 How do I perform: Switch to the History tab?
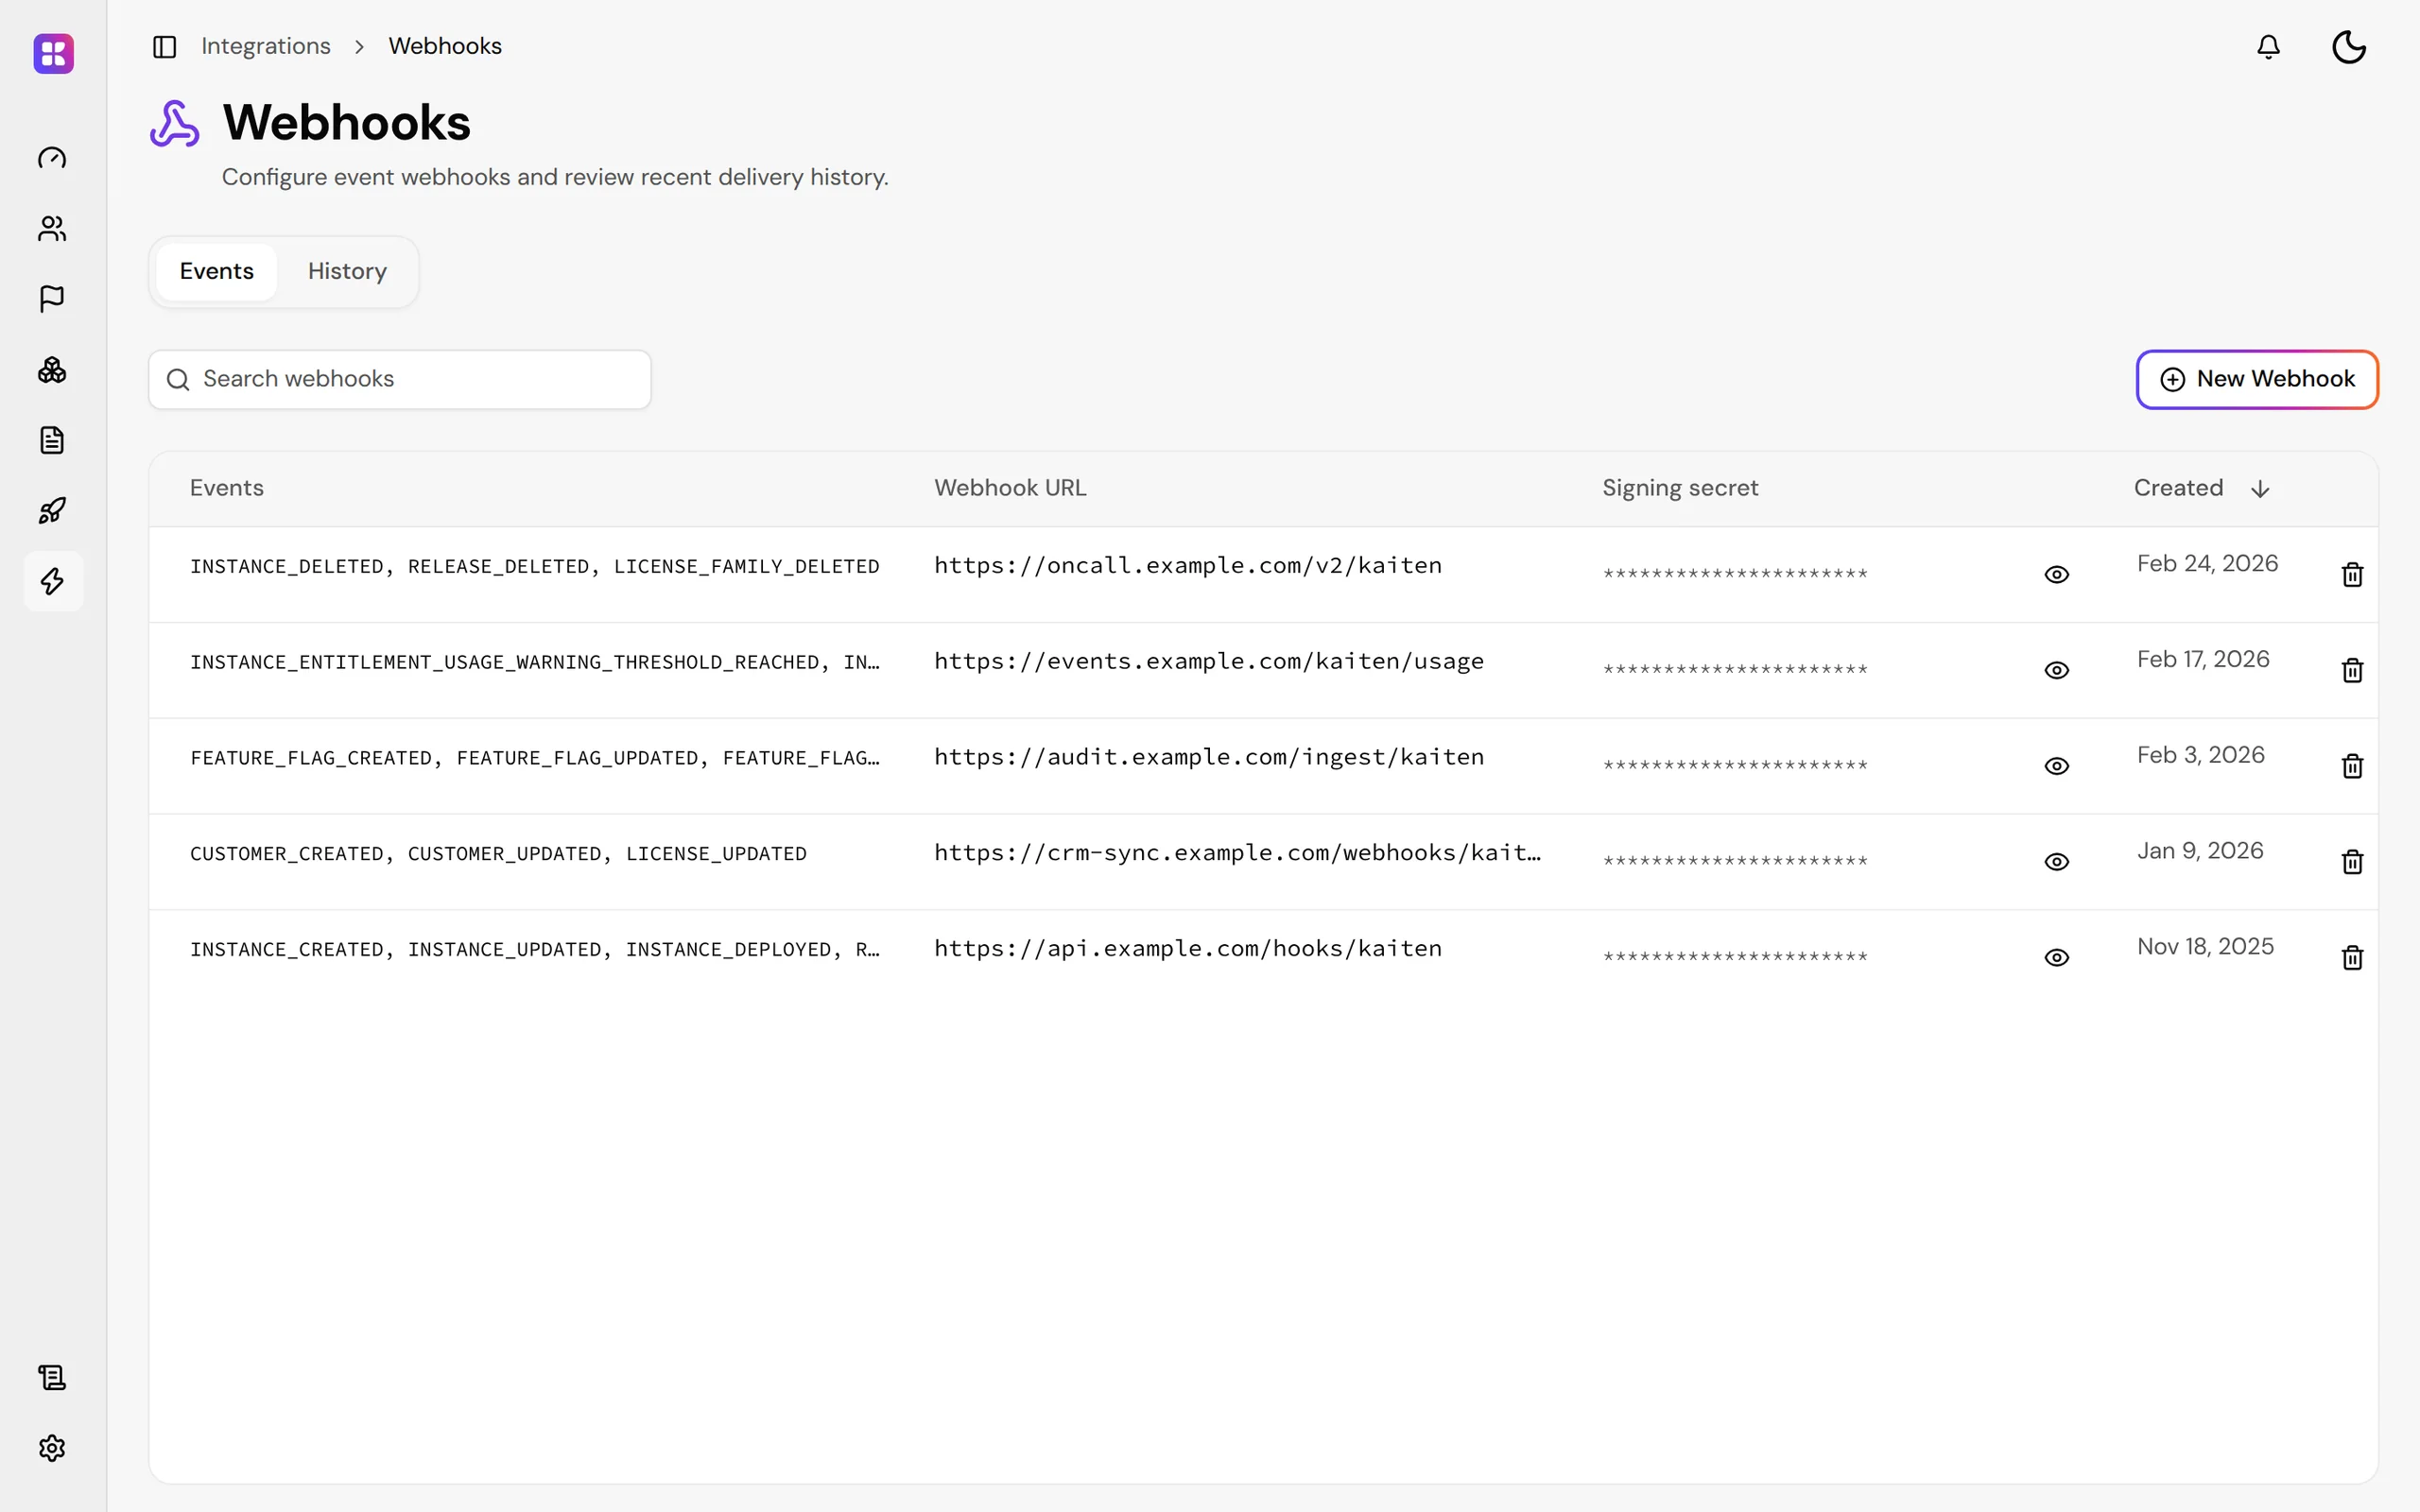(x=347, y=272)
